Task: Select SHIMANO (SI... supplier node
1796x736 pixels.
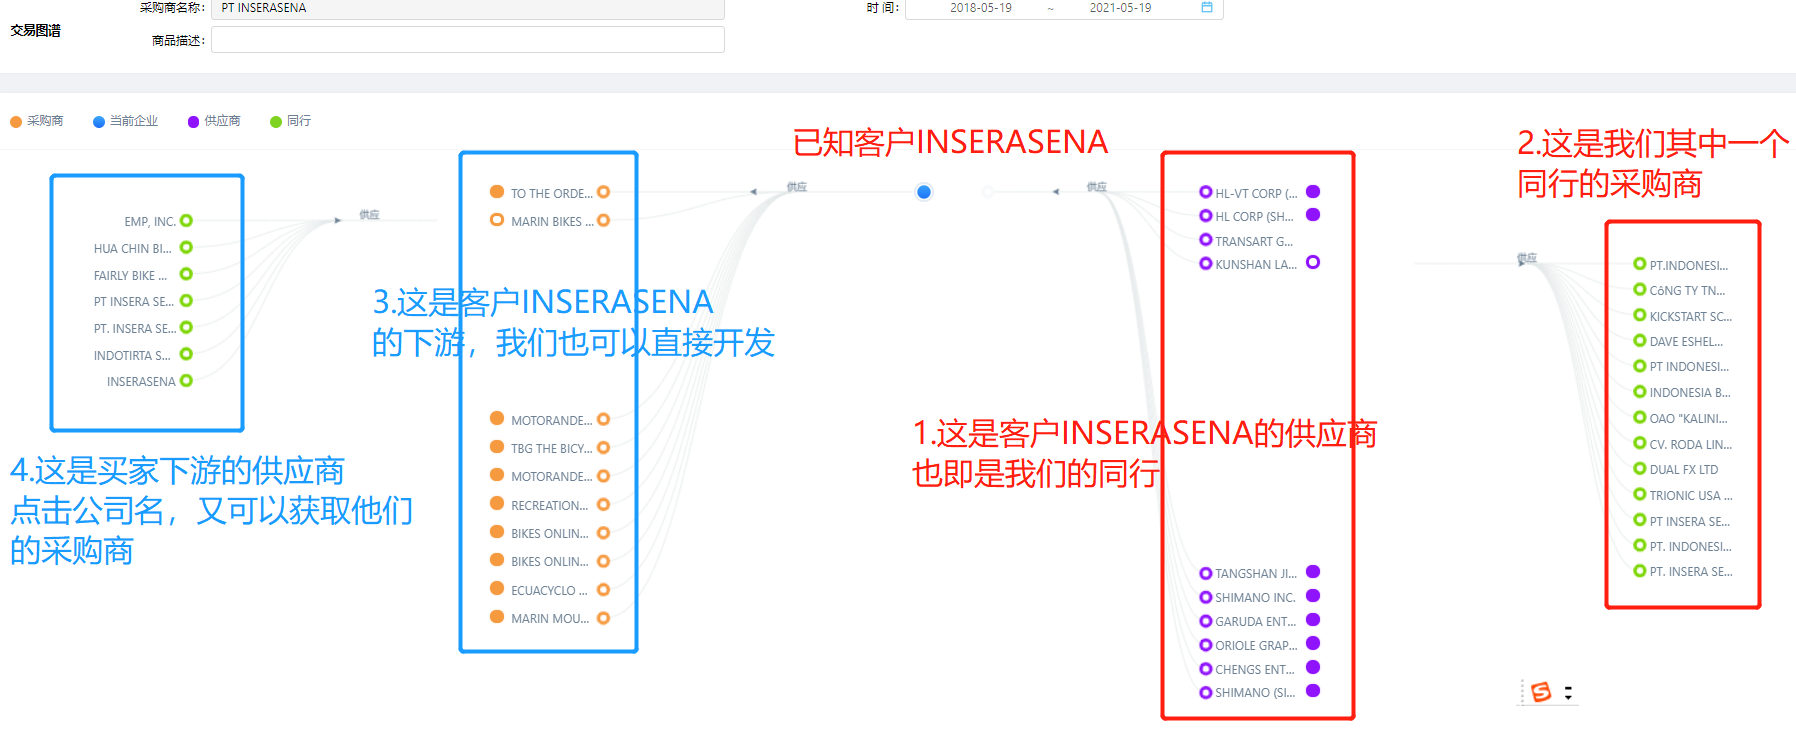Action: (1206, 692)
